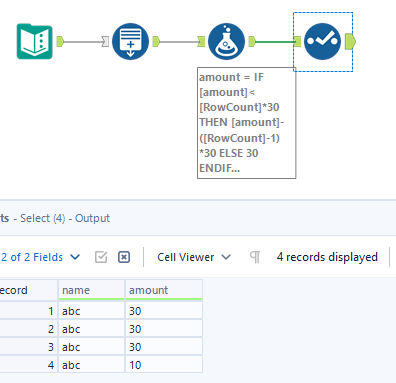396x383 pixels.
Task: Click input anchor of Generate Rows tool
Action: 105,42
